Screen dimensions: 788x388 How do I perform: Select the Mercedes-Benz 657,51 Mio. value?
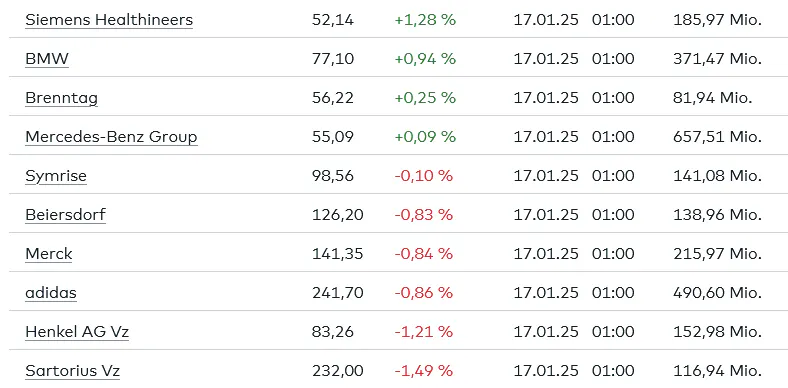coord(717,137)
